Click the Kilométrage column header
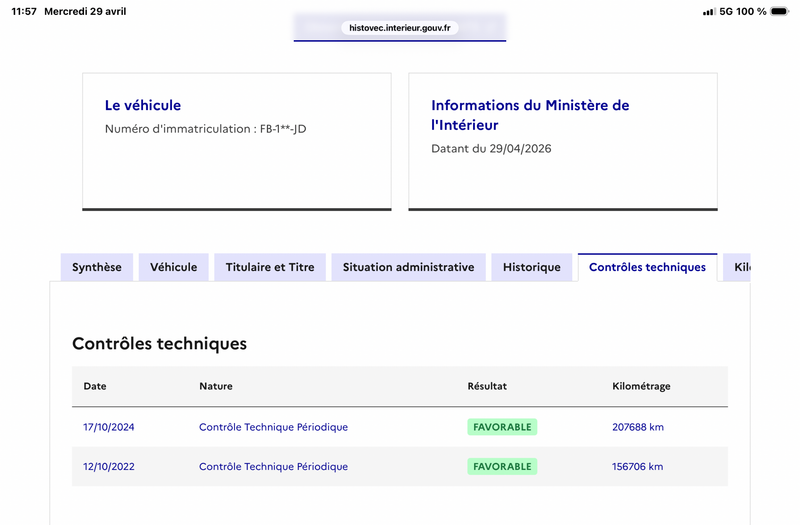Screen dimensions: 800x525 click(x=641, y=386)
